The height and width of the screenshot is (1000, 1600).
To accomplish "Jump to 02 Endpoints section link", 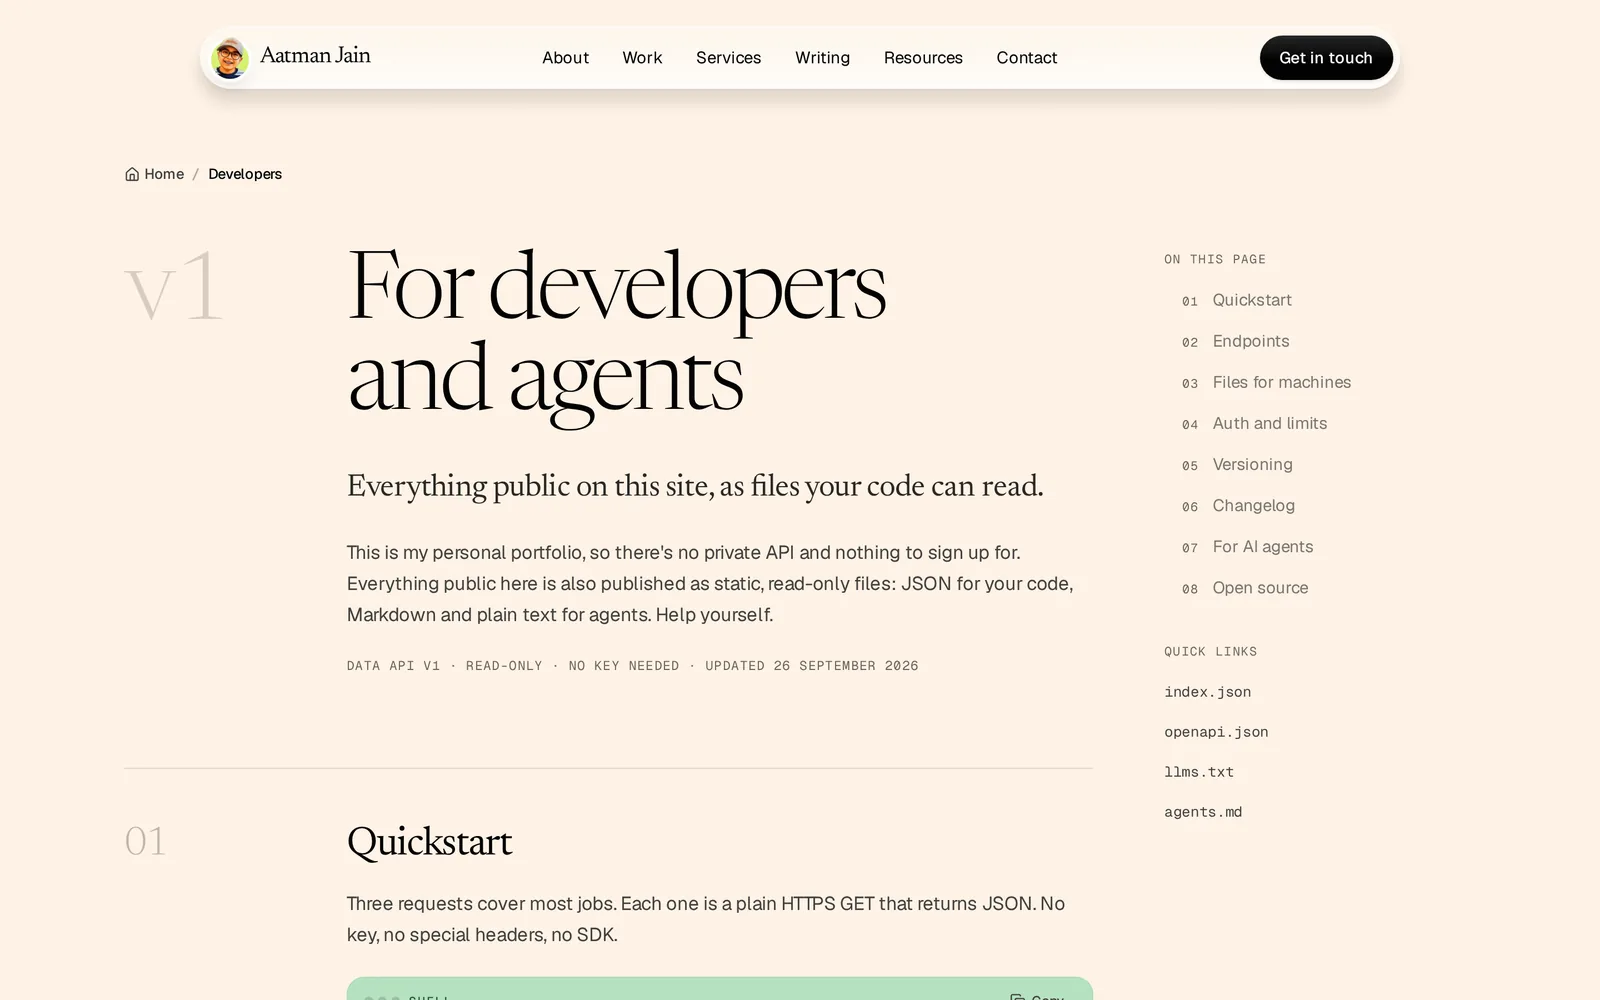I will [x=1236, y=341].
